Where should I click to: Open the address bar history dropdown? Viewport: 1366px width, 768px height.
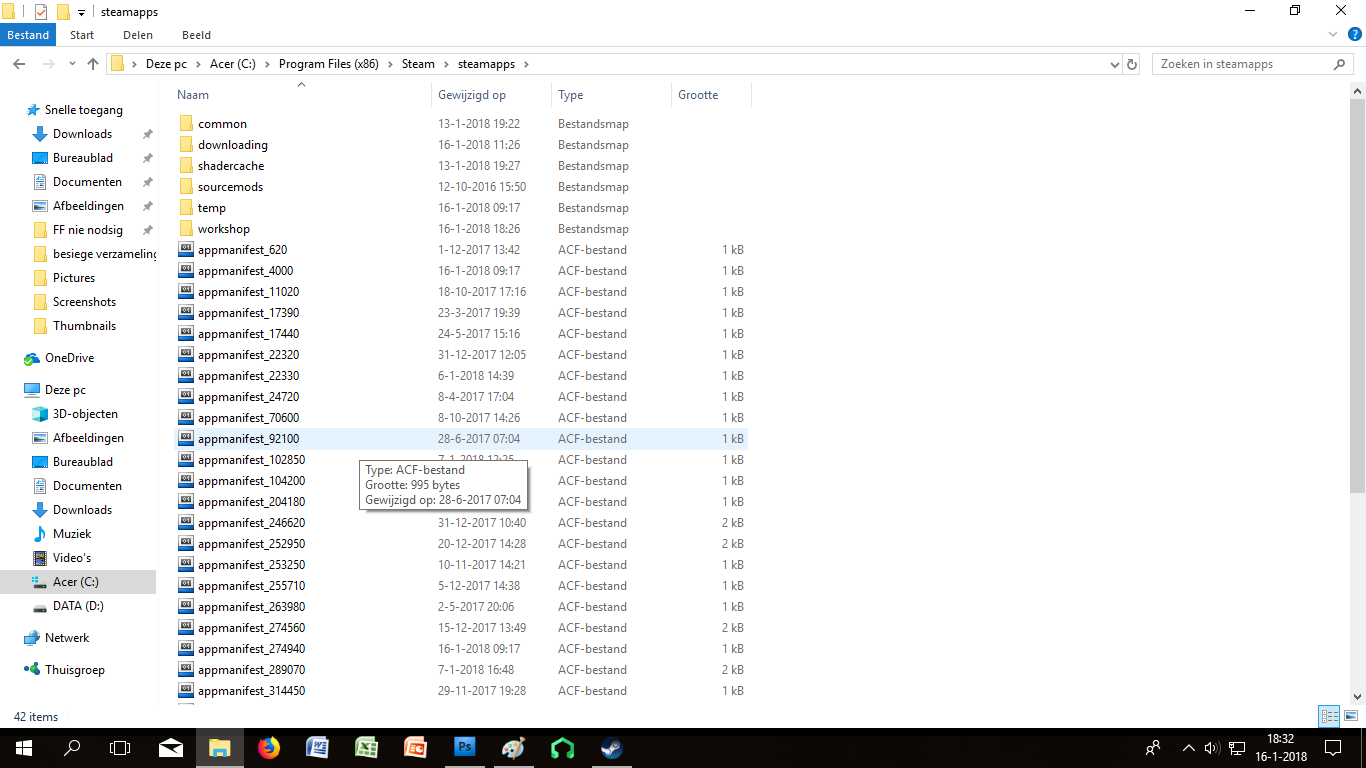(1115, 64)
